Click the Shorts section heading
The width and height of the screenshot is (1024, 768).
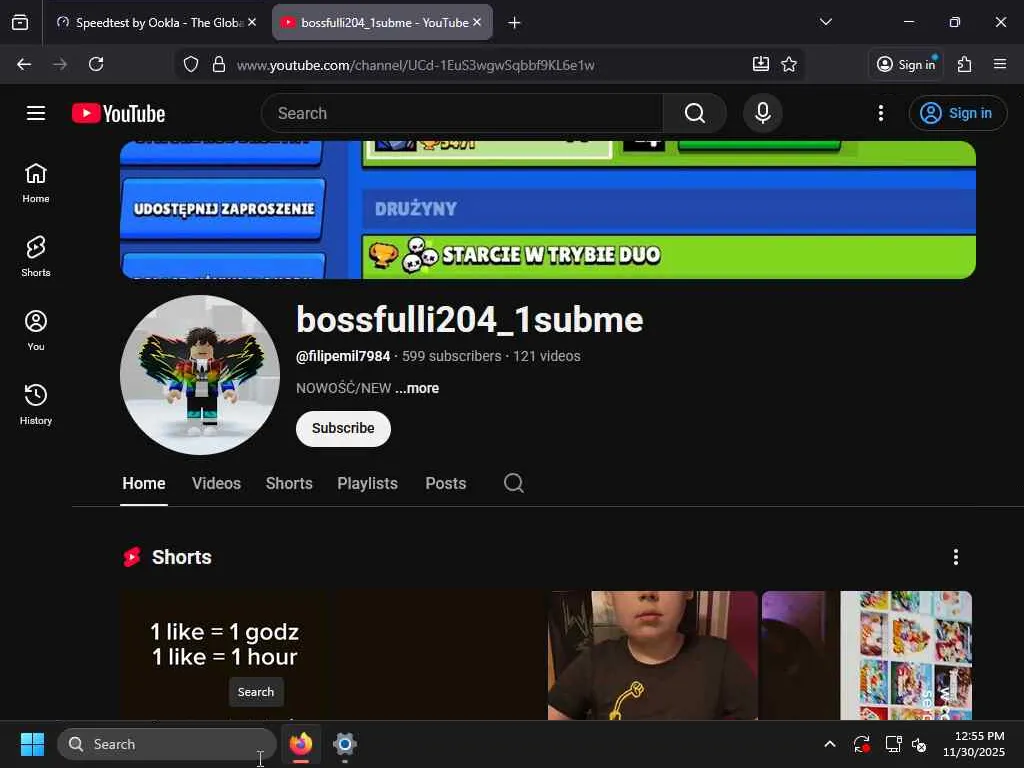pyautogui.click(x=182, y=557)
